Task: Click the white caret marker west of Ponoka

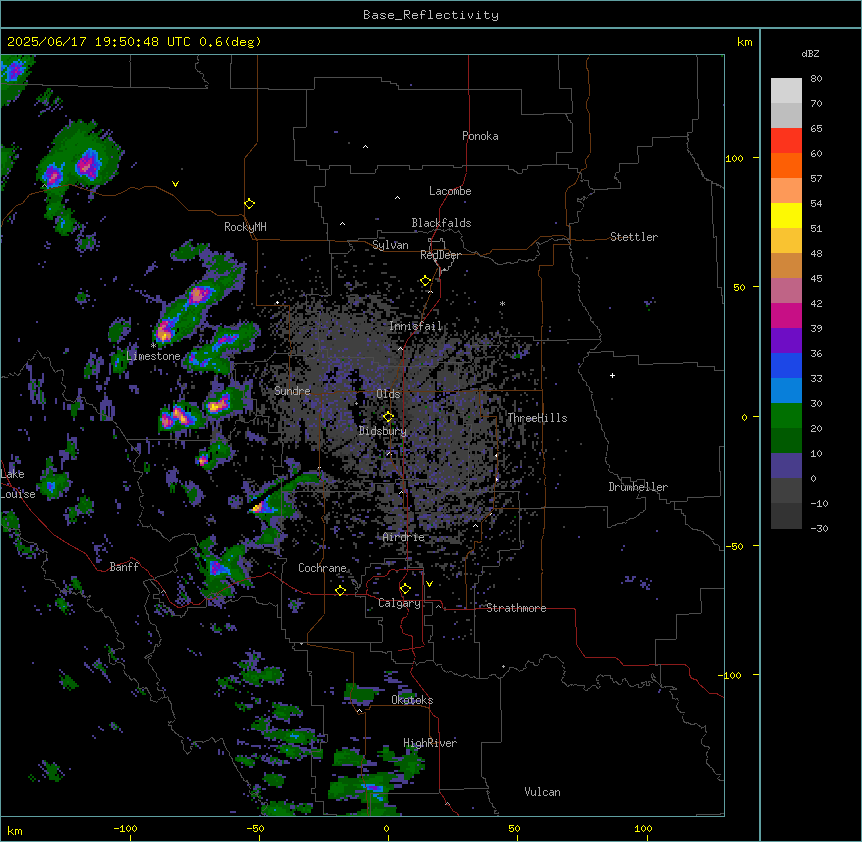Action: pos(365,147)
